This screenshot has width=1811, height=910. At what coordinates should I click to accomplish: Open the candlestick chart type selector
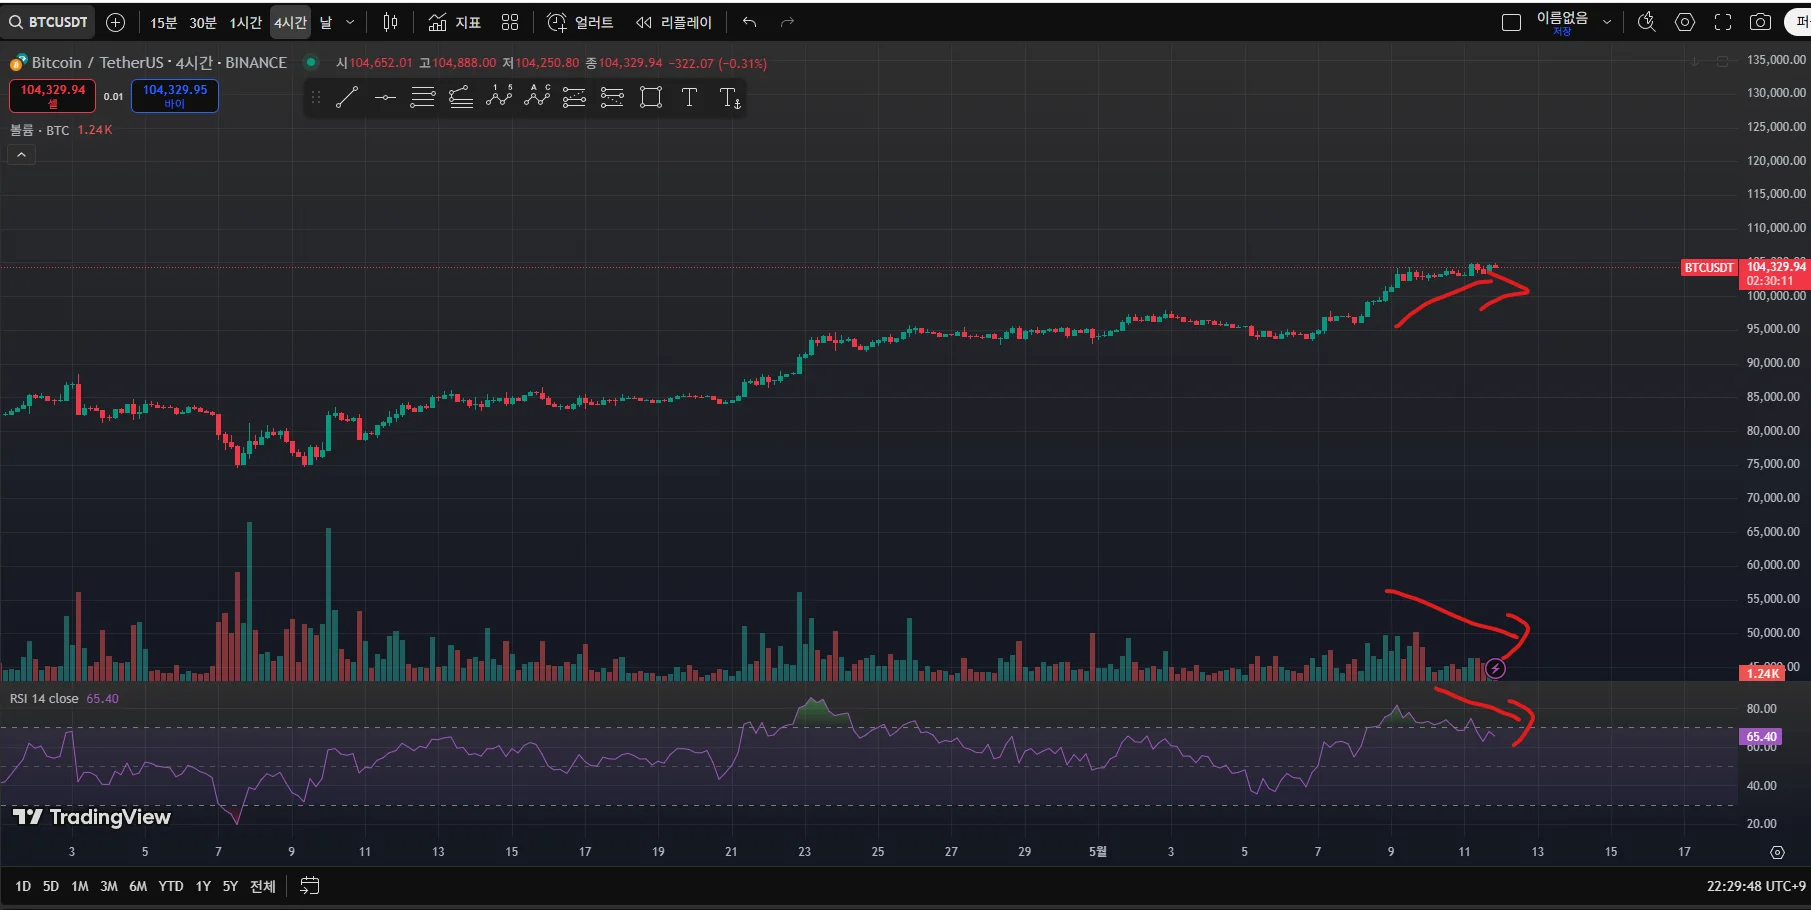coord(391,22)
